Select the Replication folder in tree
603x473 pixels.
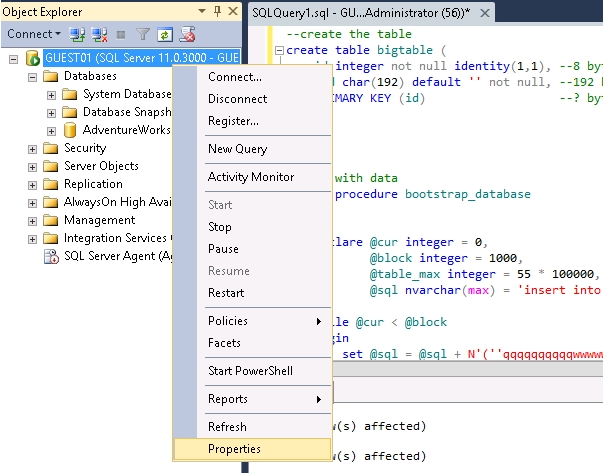93,184
